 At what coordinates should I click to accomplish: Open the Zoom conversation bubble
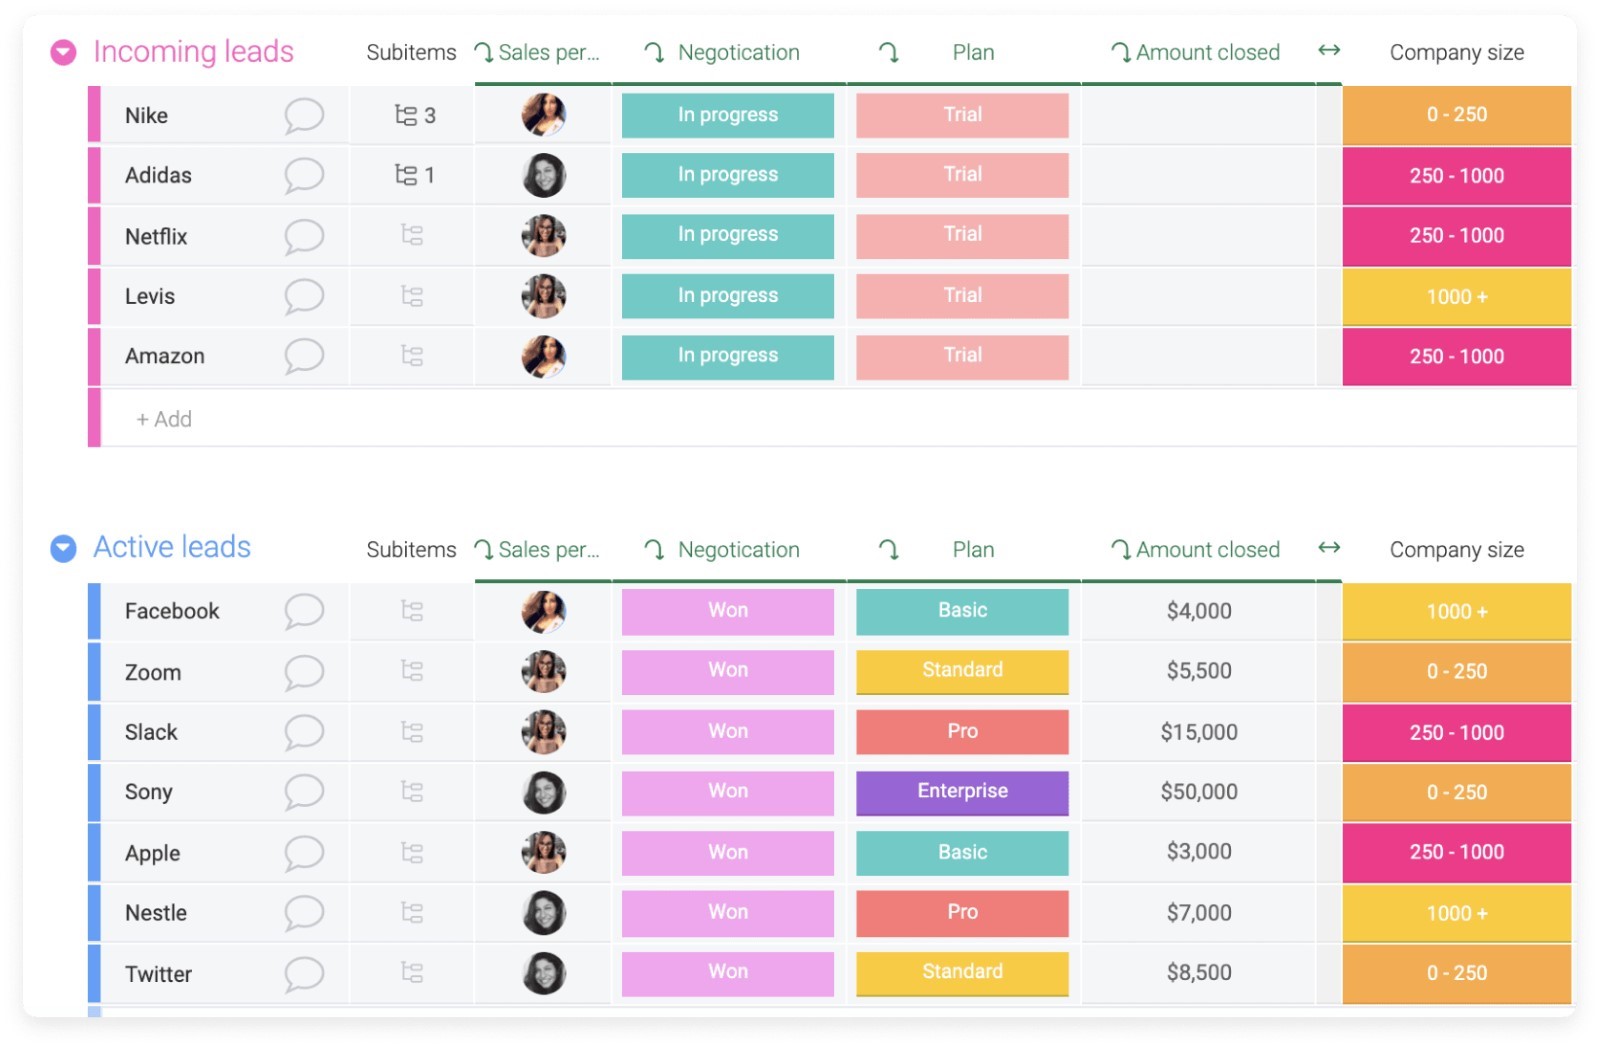(304, 672)
